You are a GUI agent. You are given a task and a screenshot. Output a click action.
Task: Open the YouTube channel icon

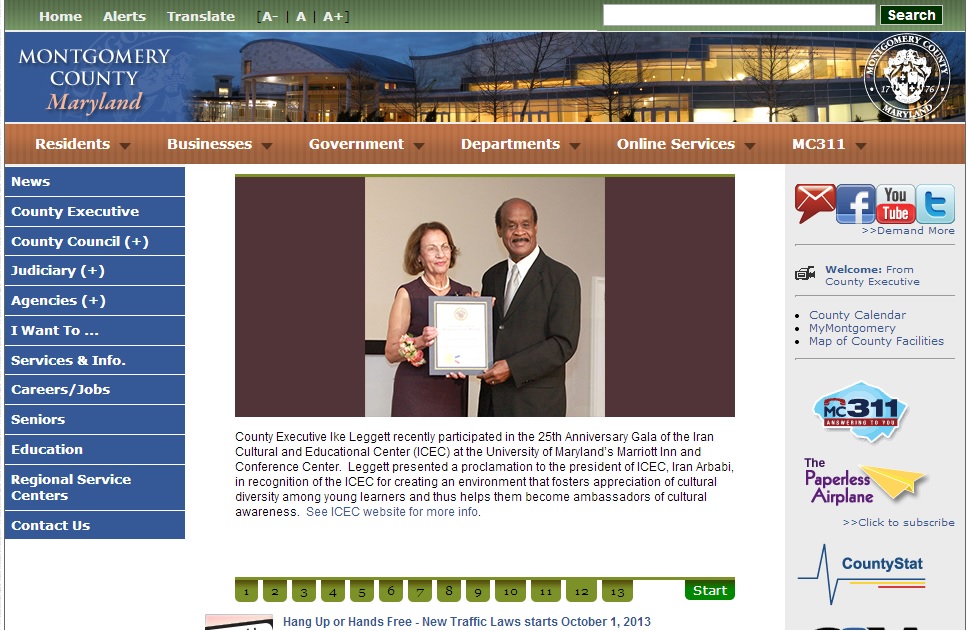[x=895, y=204]
